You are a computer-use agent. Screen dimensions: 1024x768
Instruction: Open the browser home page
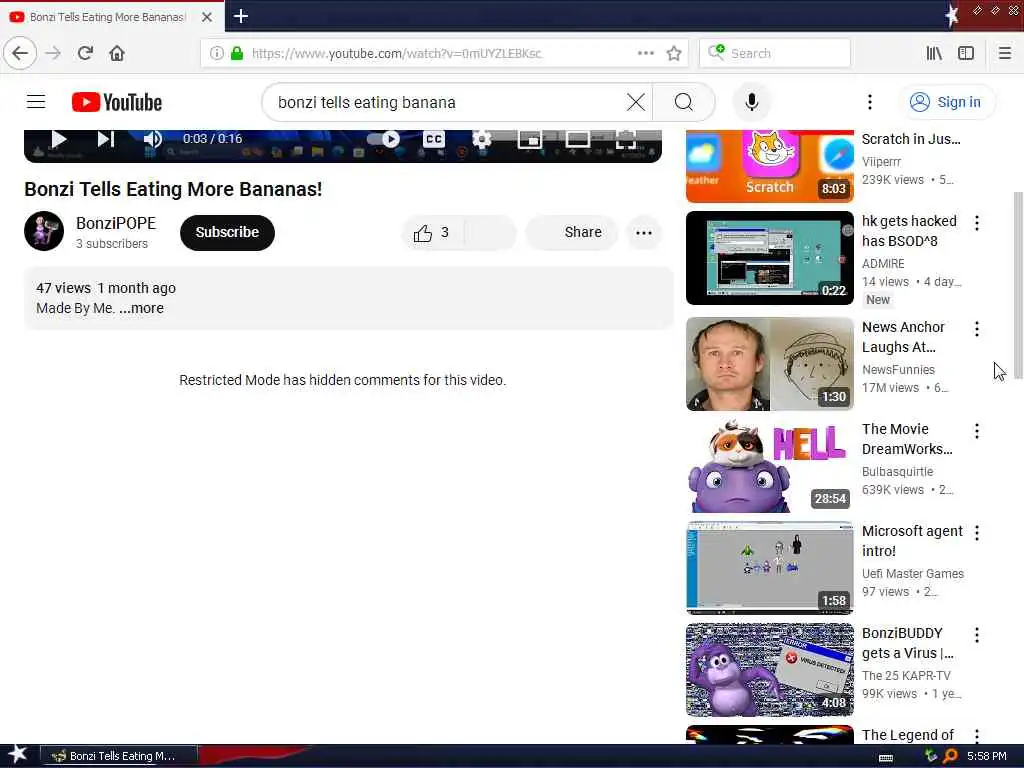(x=117, y=53)
